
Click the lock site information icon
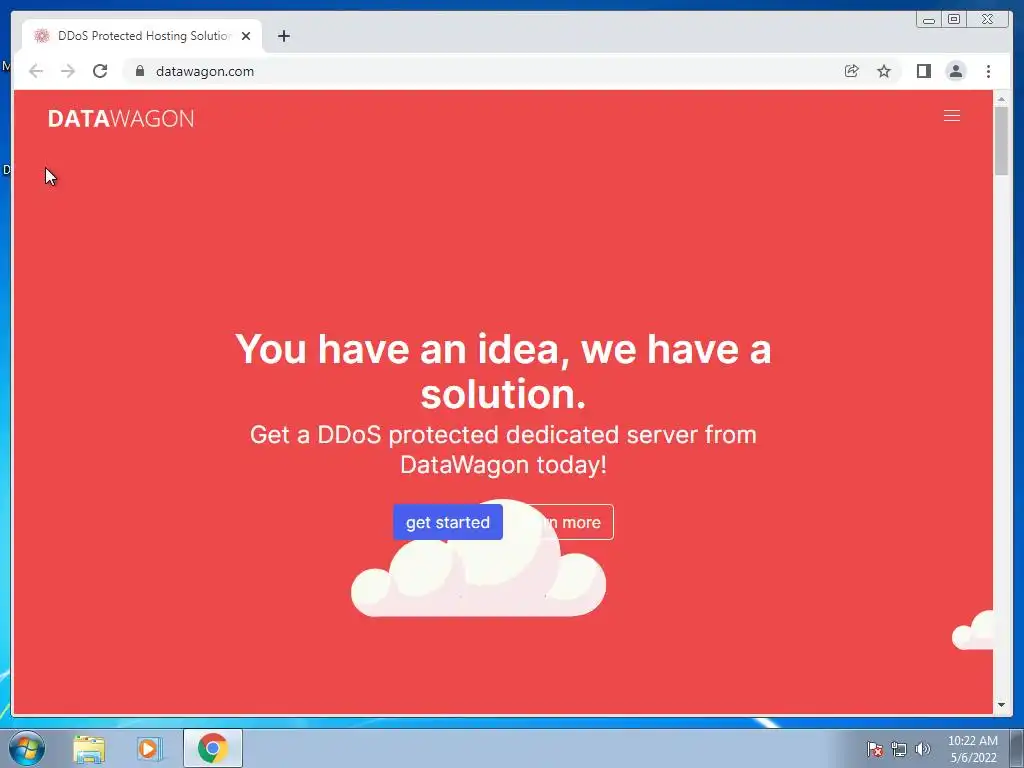(139, 71)
